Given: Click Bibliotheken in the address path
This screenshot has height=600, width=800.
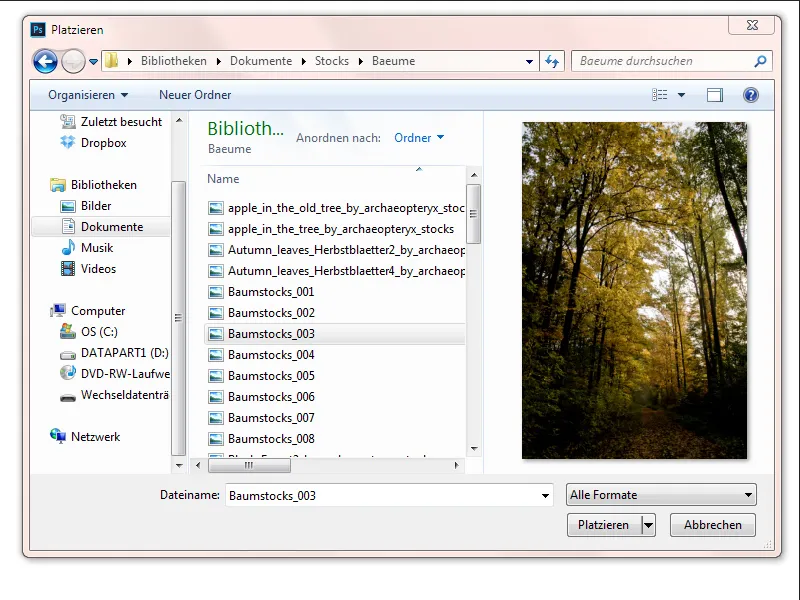Looking at the screenshot, I should (x=173, y=61).
